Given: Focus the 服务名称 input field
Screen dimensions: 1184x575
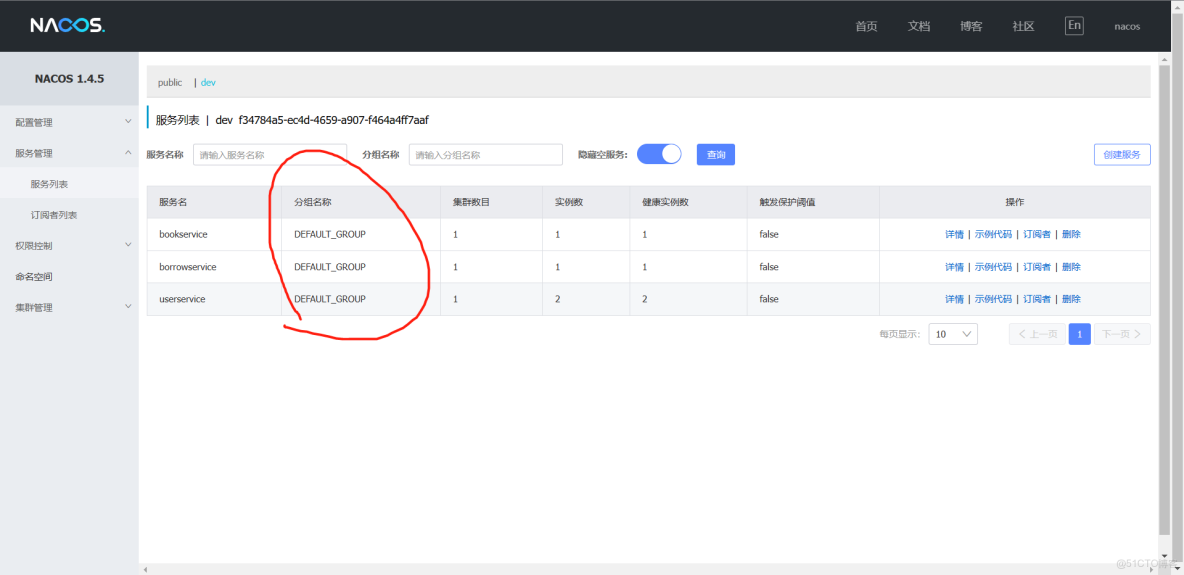Looking at the screenshot, I should [x=270, y=154].
